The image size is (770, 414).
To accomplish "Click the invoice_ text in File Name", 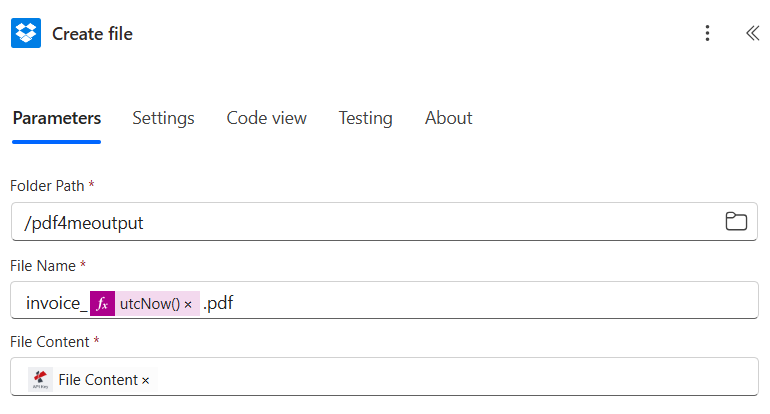I will click(55, 303).
